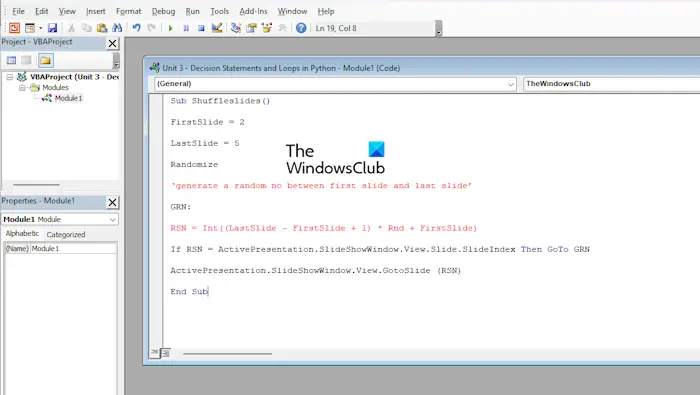
Task: Open the TheWindowsClub procedure dropdown
Action: [x=612, y=84]
